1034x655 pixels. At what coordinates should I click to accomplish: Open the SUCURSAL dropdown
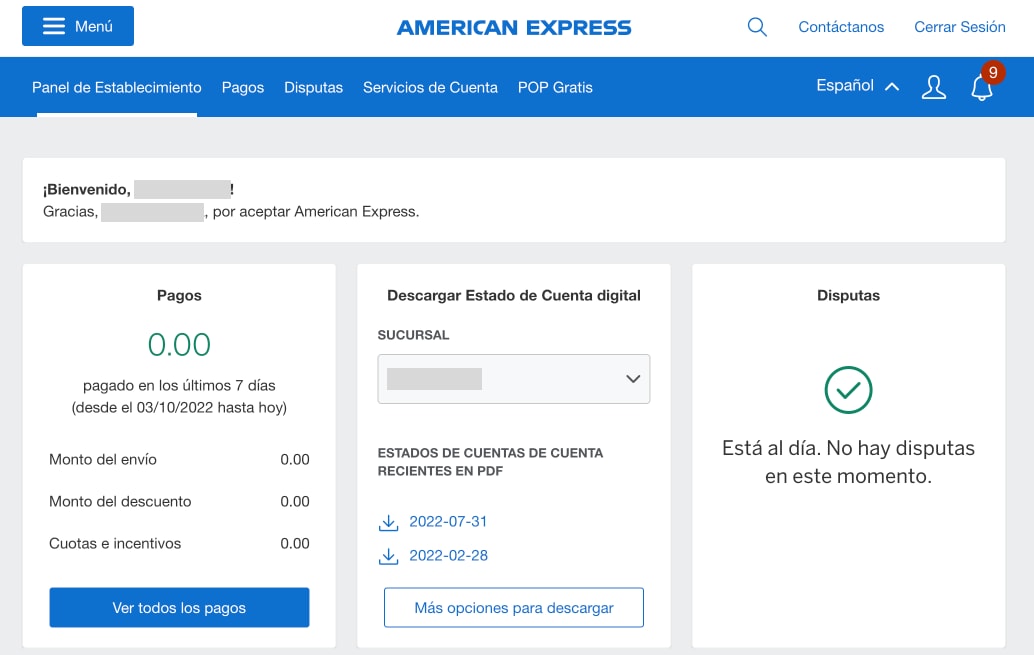pos(513,379)
